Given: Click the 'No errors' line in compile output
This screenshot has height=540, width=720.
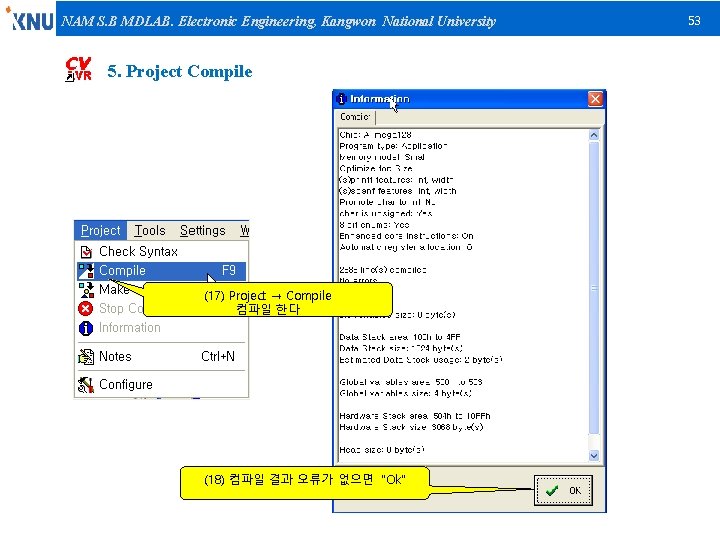Looking at the screenshot, I should pyautogui.click(x=358, y=280).
